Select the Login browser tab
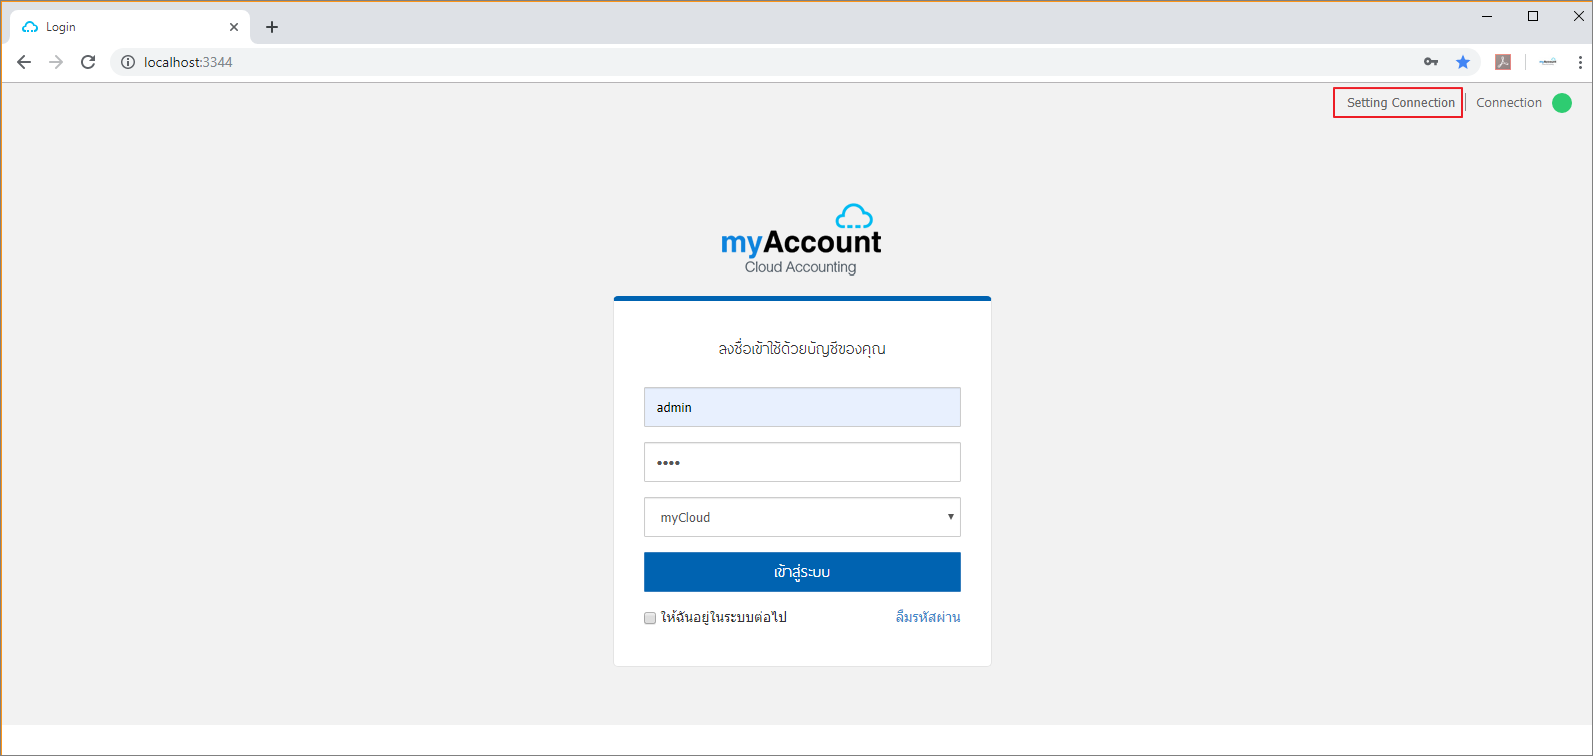This screenshot has width=1593, height=756. 120,27
